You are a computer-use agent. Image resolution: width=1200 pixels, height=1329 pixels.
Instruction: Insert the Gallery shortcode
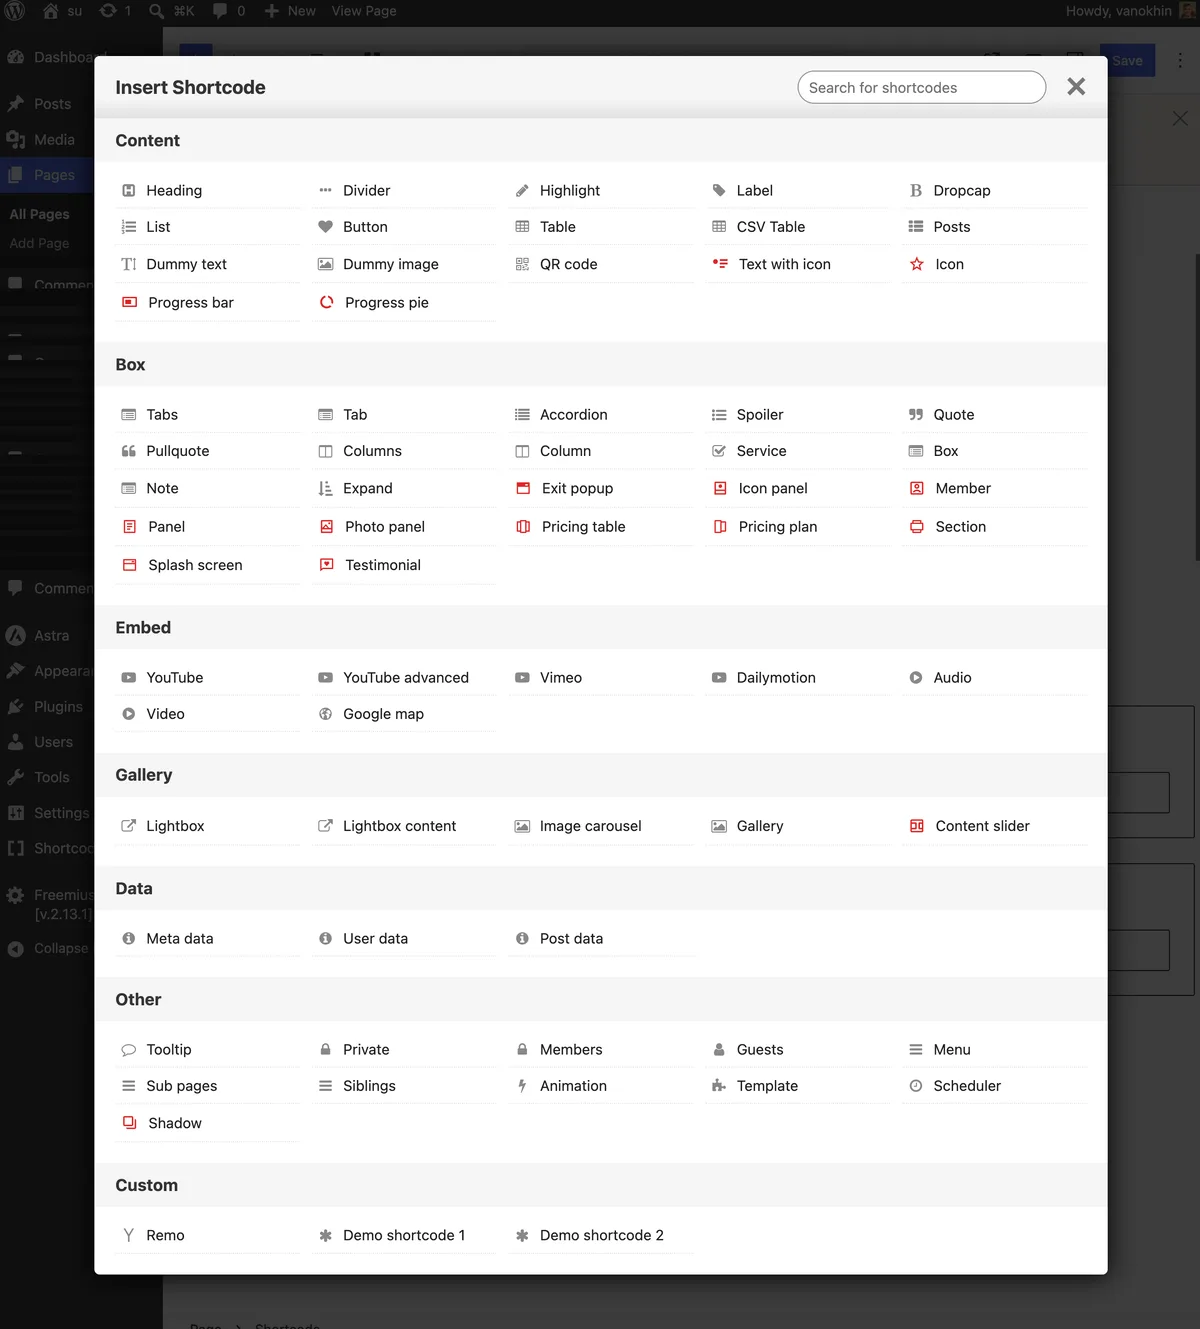point(798,826)
